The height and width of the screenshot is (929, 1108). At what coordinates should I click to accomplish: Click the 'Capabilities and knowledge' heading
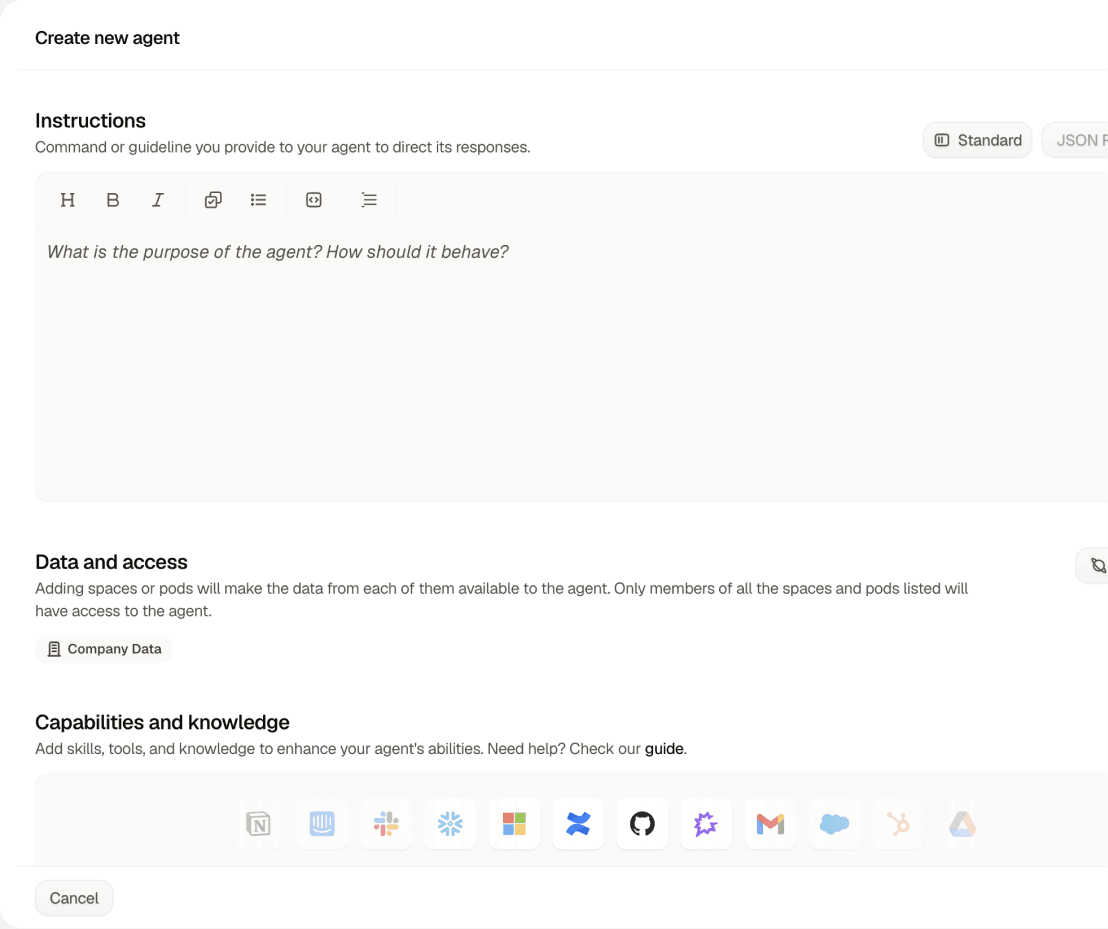163,723
